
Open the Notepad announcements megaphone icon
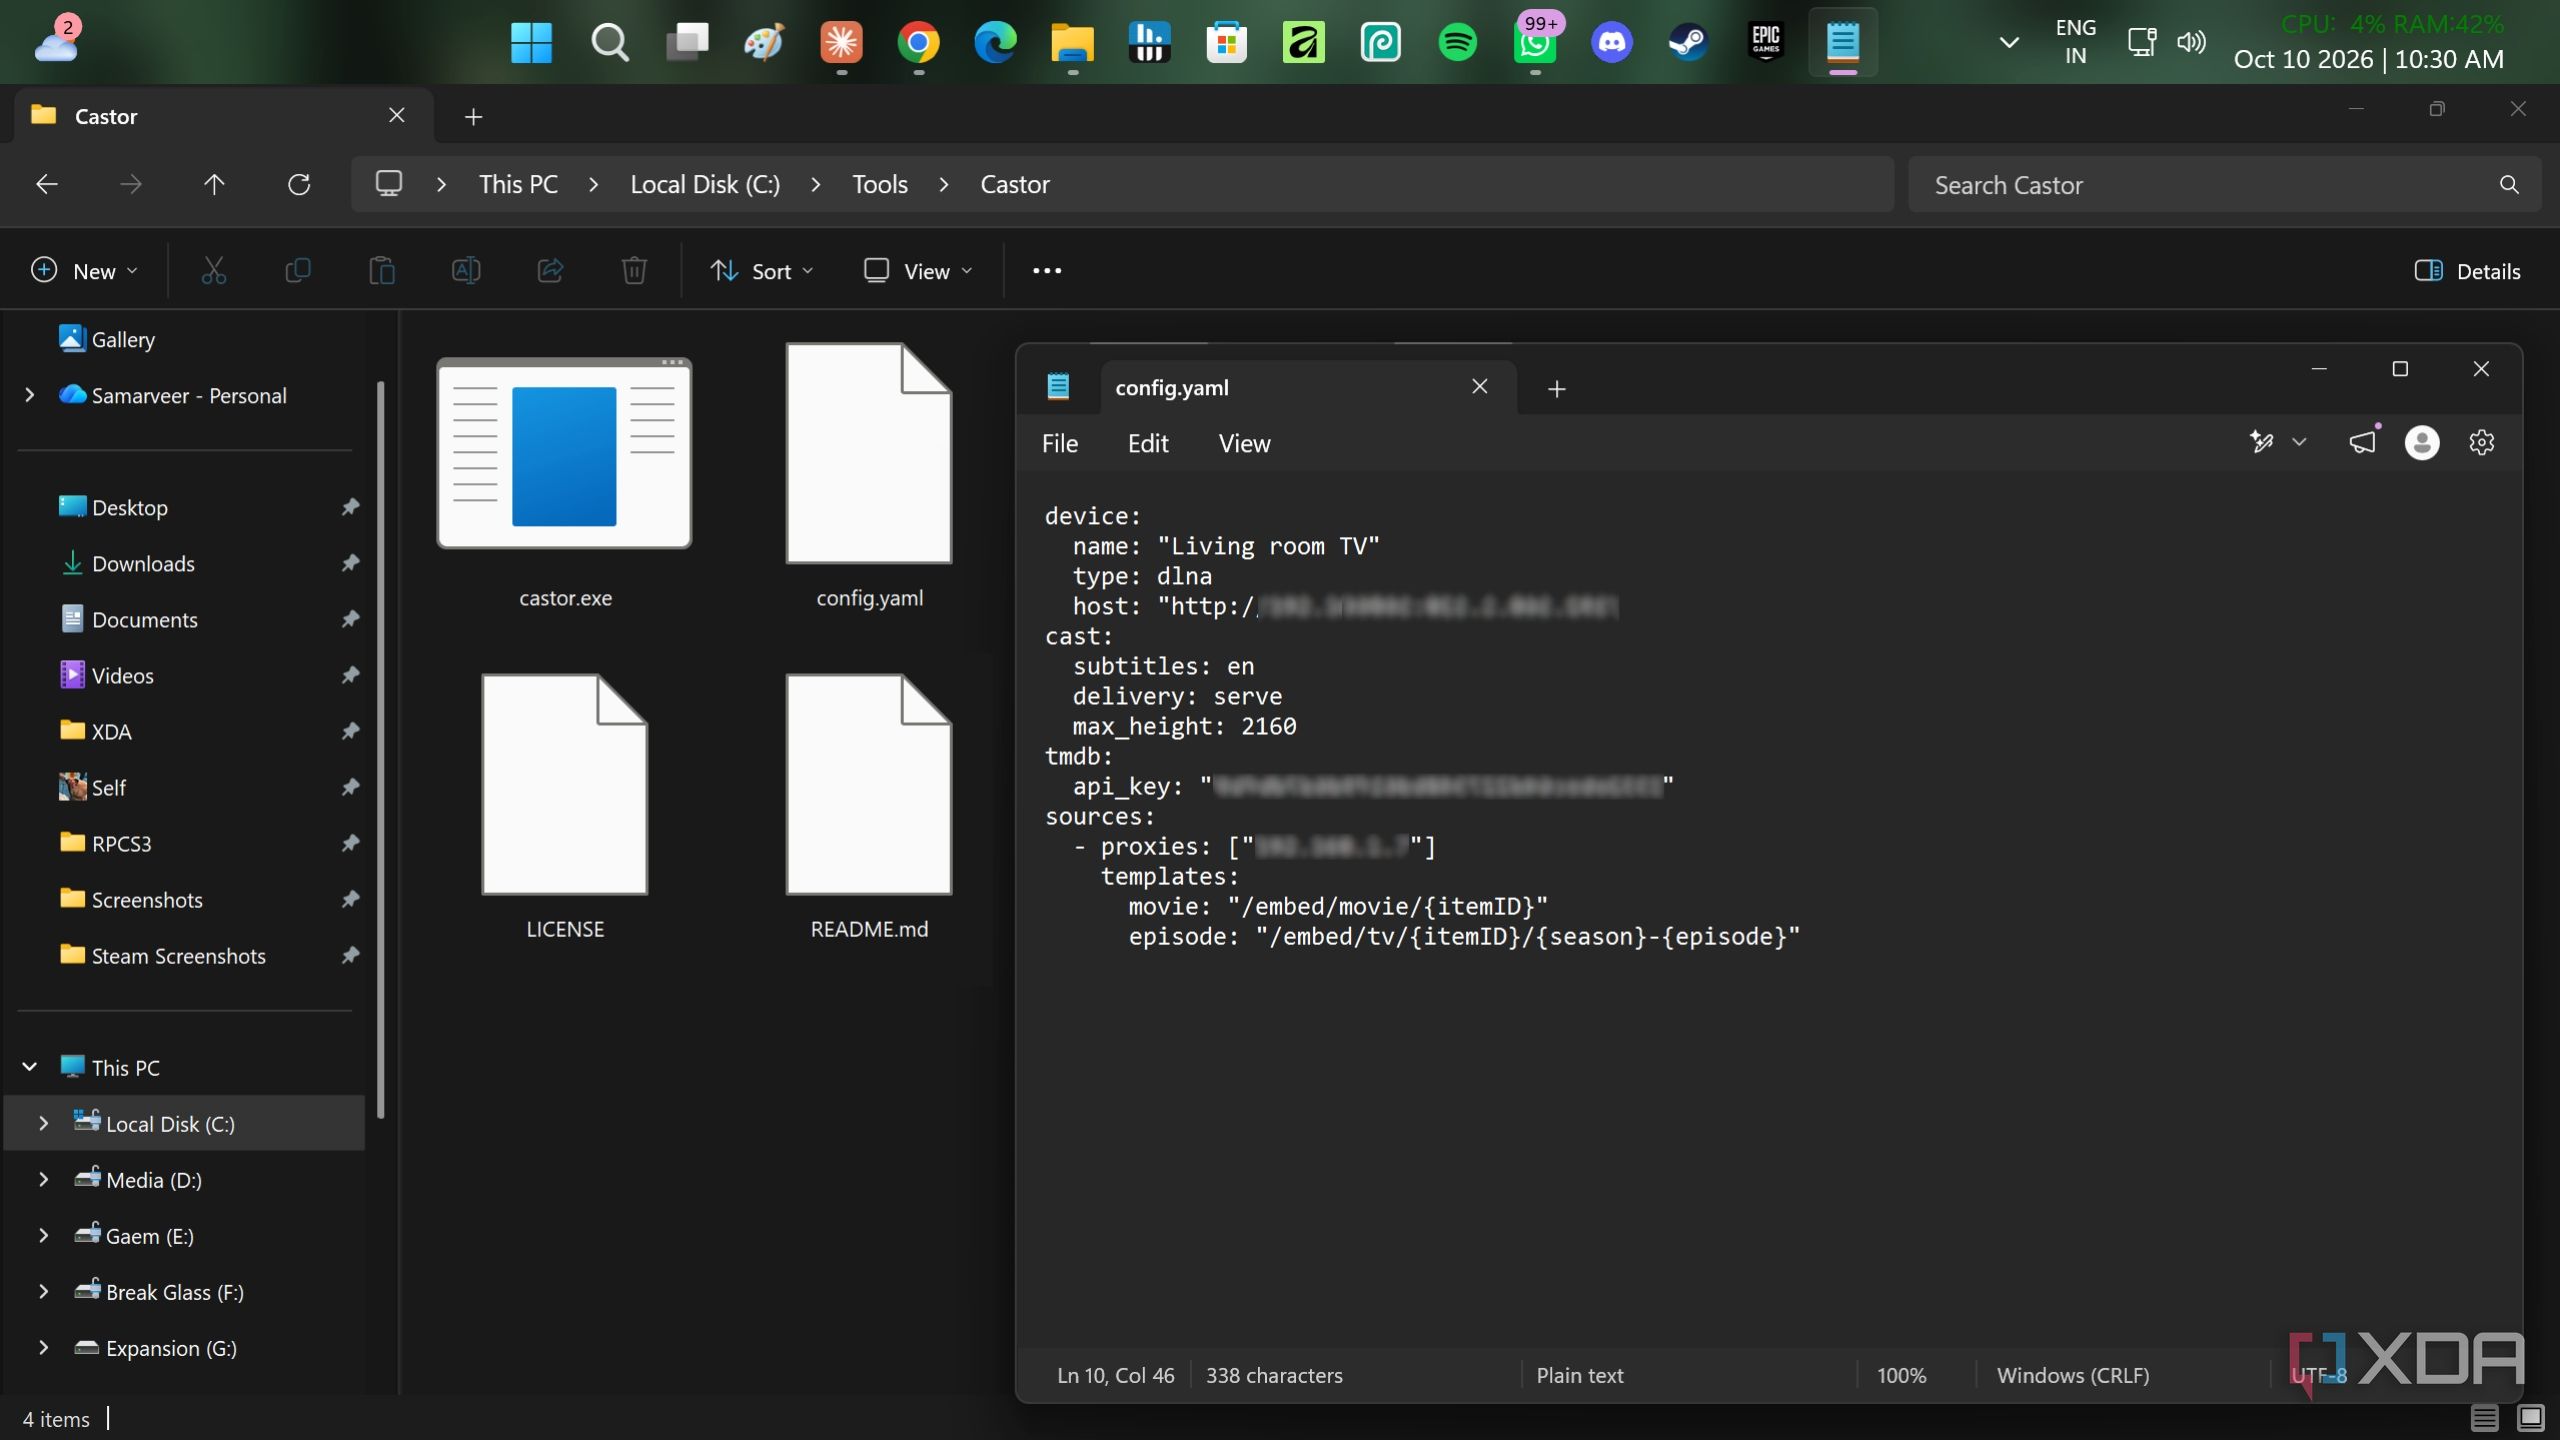point(2362,442)
